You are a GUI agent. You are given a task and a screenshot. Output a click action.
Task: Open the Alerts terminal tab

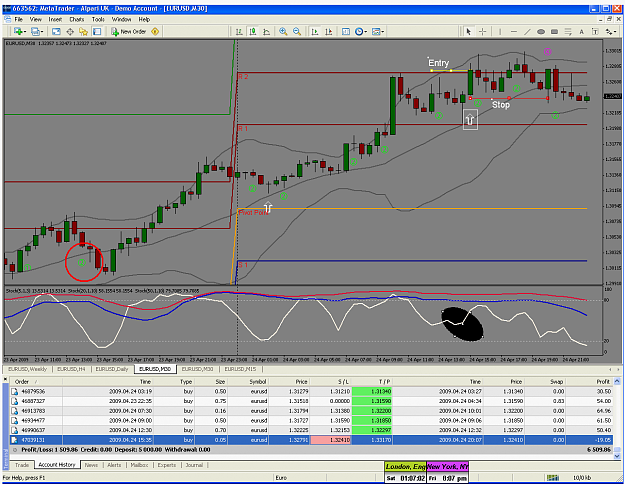point(114,465)
